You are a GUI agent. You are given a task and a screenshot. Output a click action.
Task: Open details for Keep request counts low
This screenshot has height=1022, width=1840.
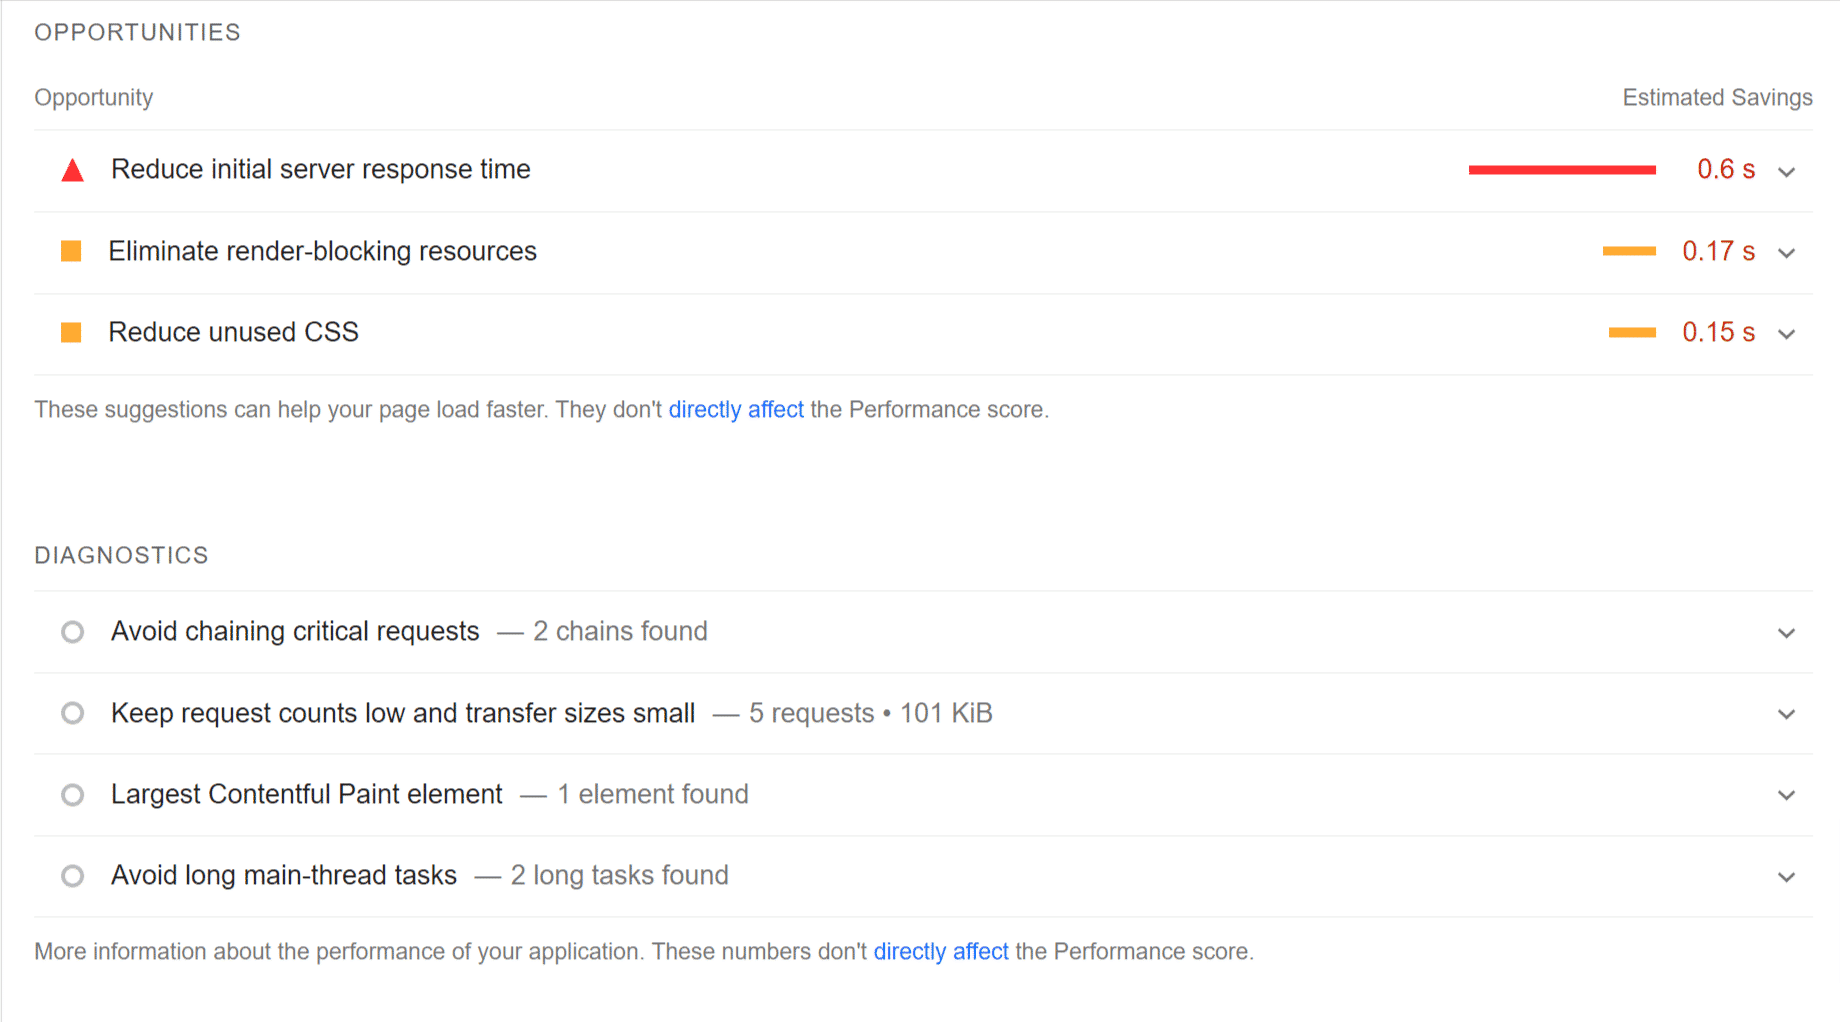(x=1786, y=714)
